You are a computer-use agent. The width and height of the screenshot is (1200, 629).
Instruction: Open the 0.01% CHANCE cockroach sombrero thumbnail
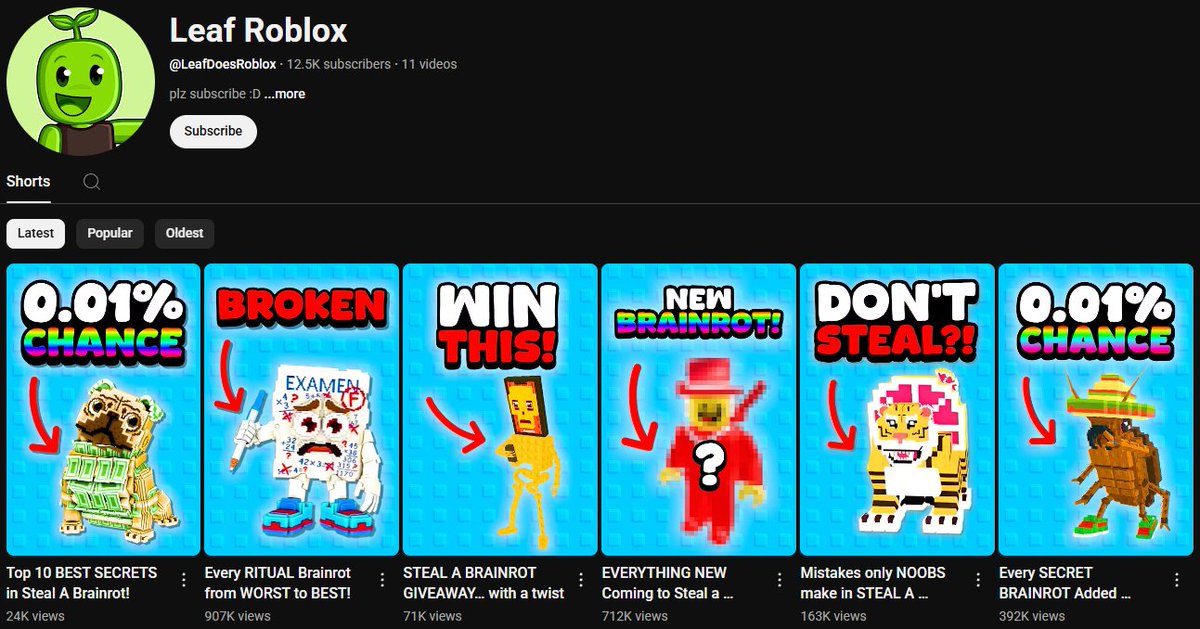[1096, 409]
